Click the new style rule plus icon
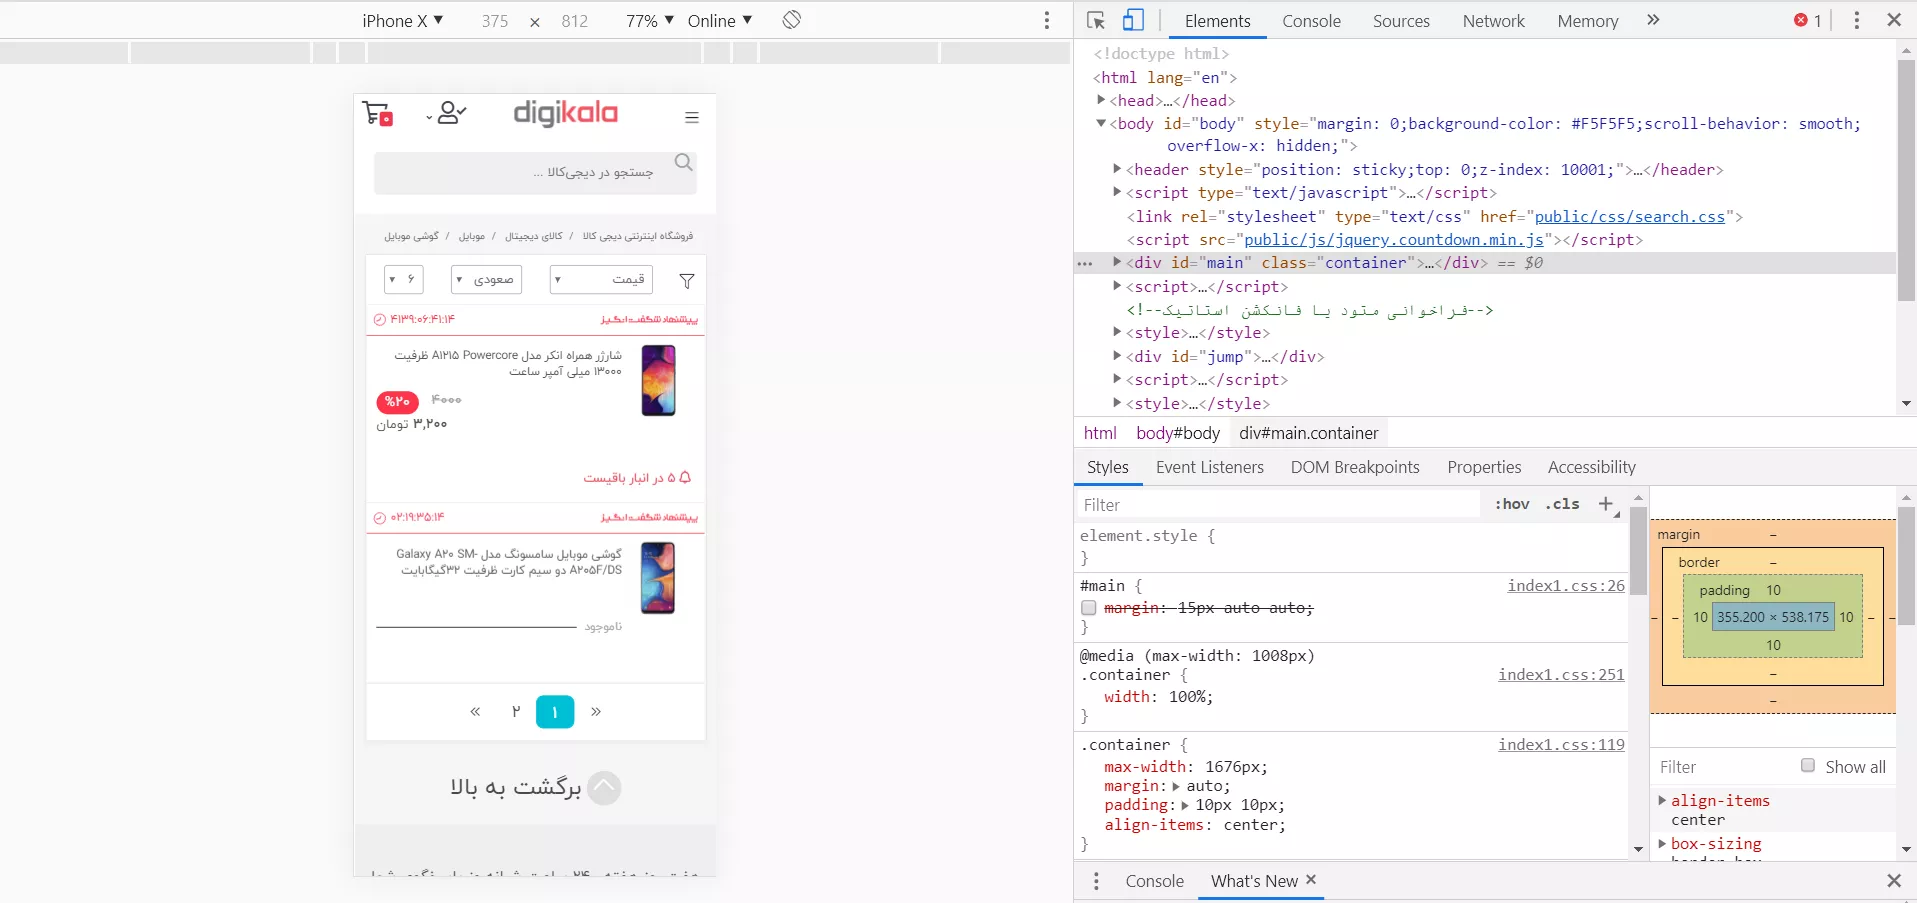The width and height of the screenshot is (1917, 903). pyautogui.click(x=1606, y=504)
